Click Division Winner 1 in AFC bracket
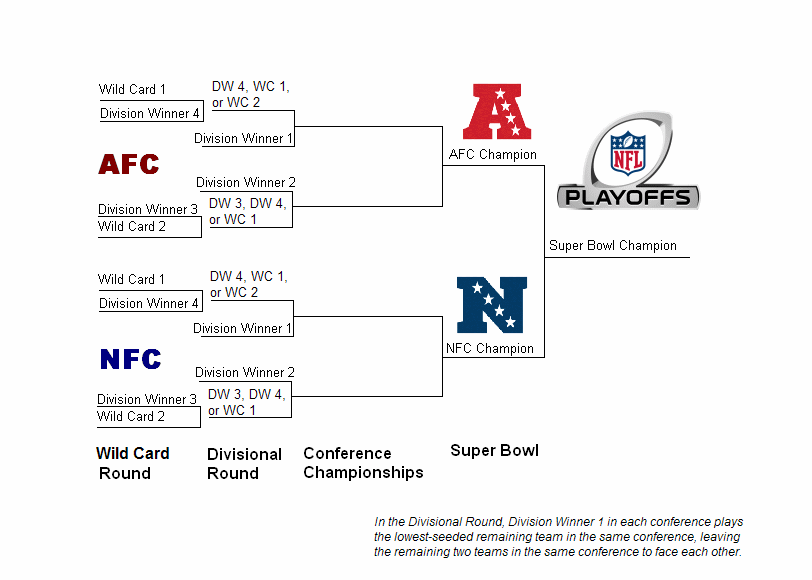Screen dimensions: 812x580 tap(243, 138)
